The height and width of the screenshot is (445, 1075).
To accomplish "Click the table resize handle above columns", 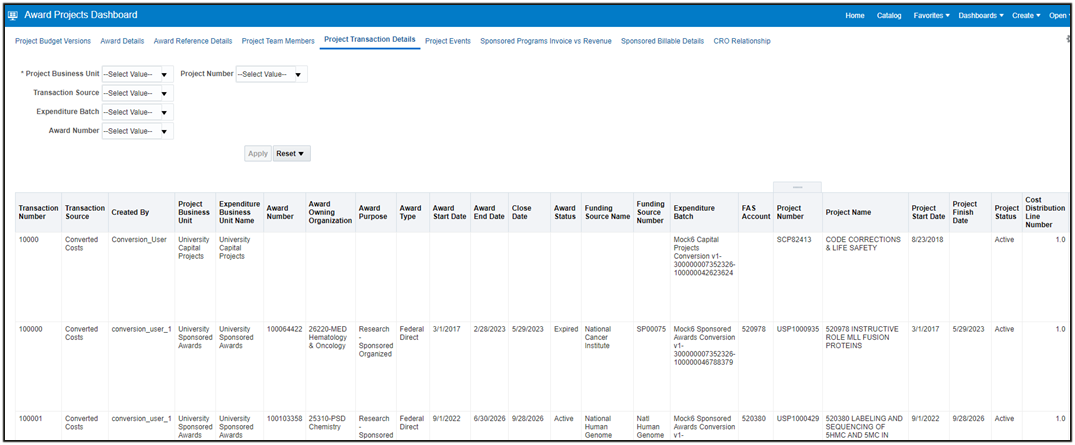I will coord(797,187).
